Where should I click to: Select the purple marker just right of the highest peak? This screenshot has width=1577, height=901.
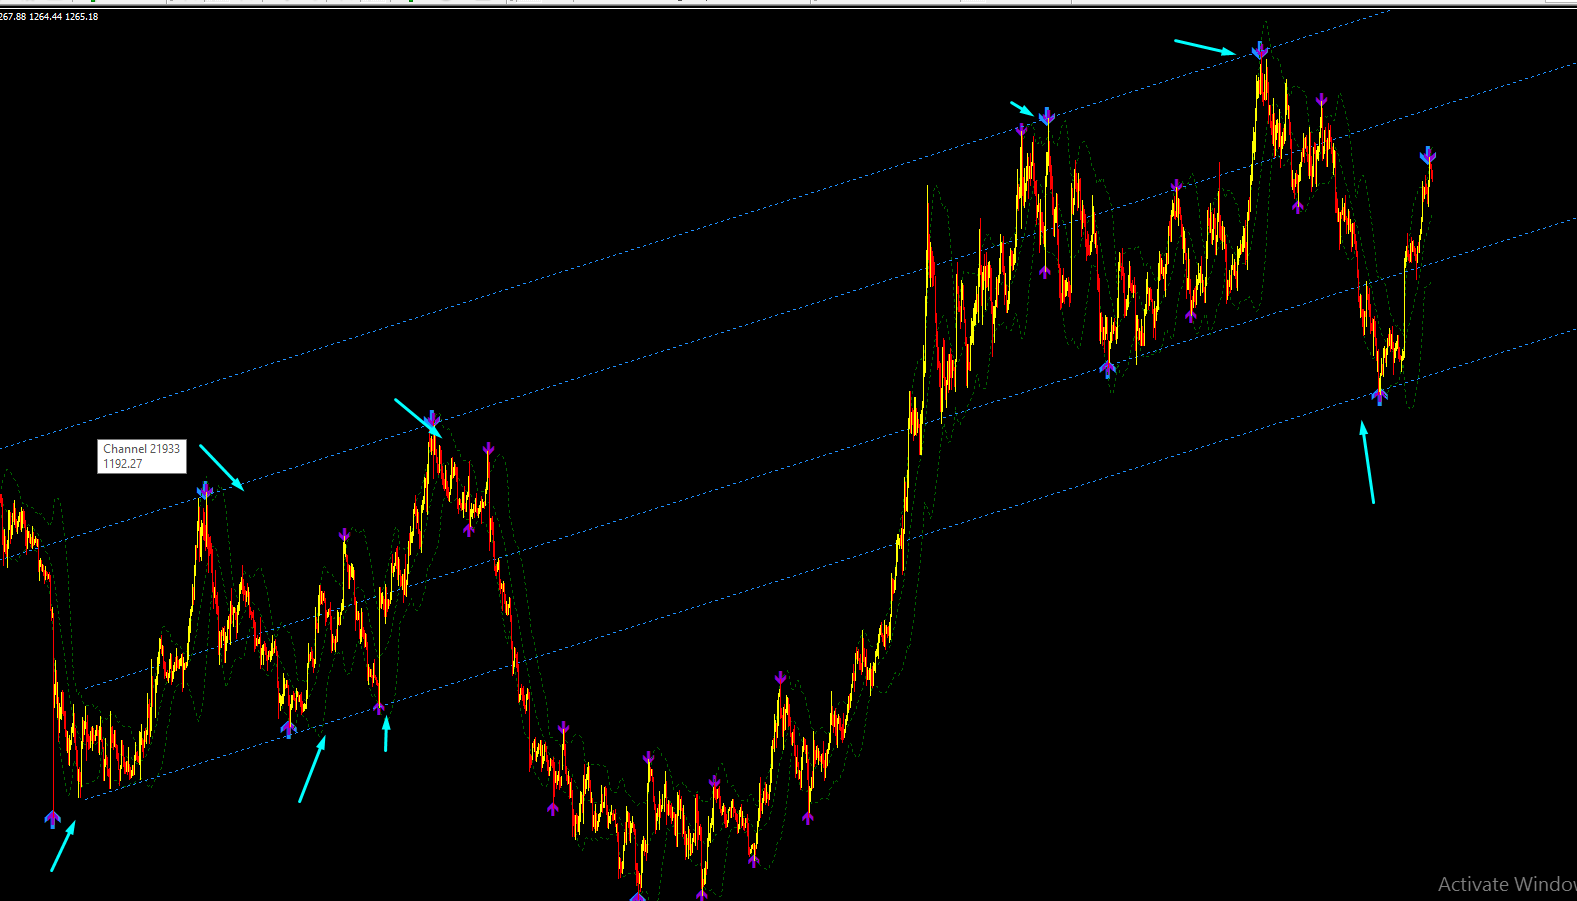pyautogui.click(x=1322, y=100)
